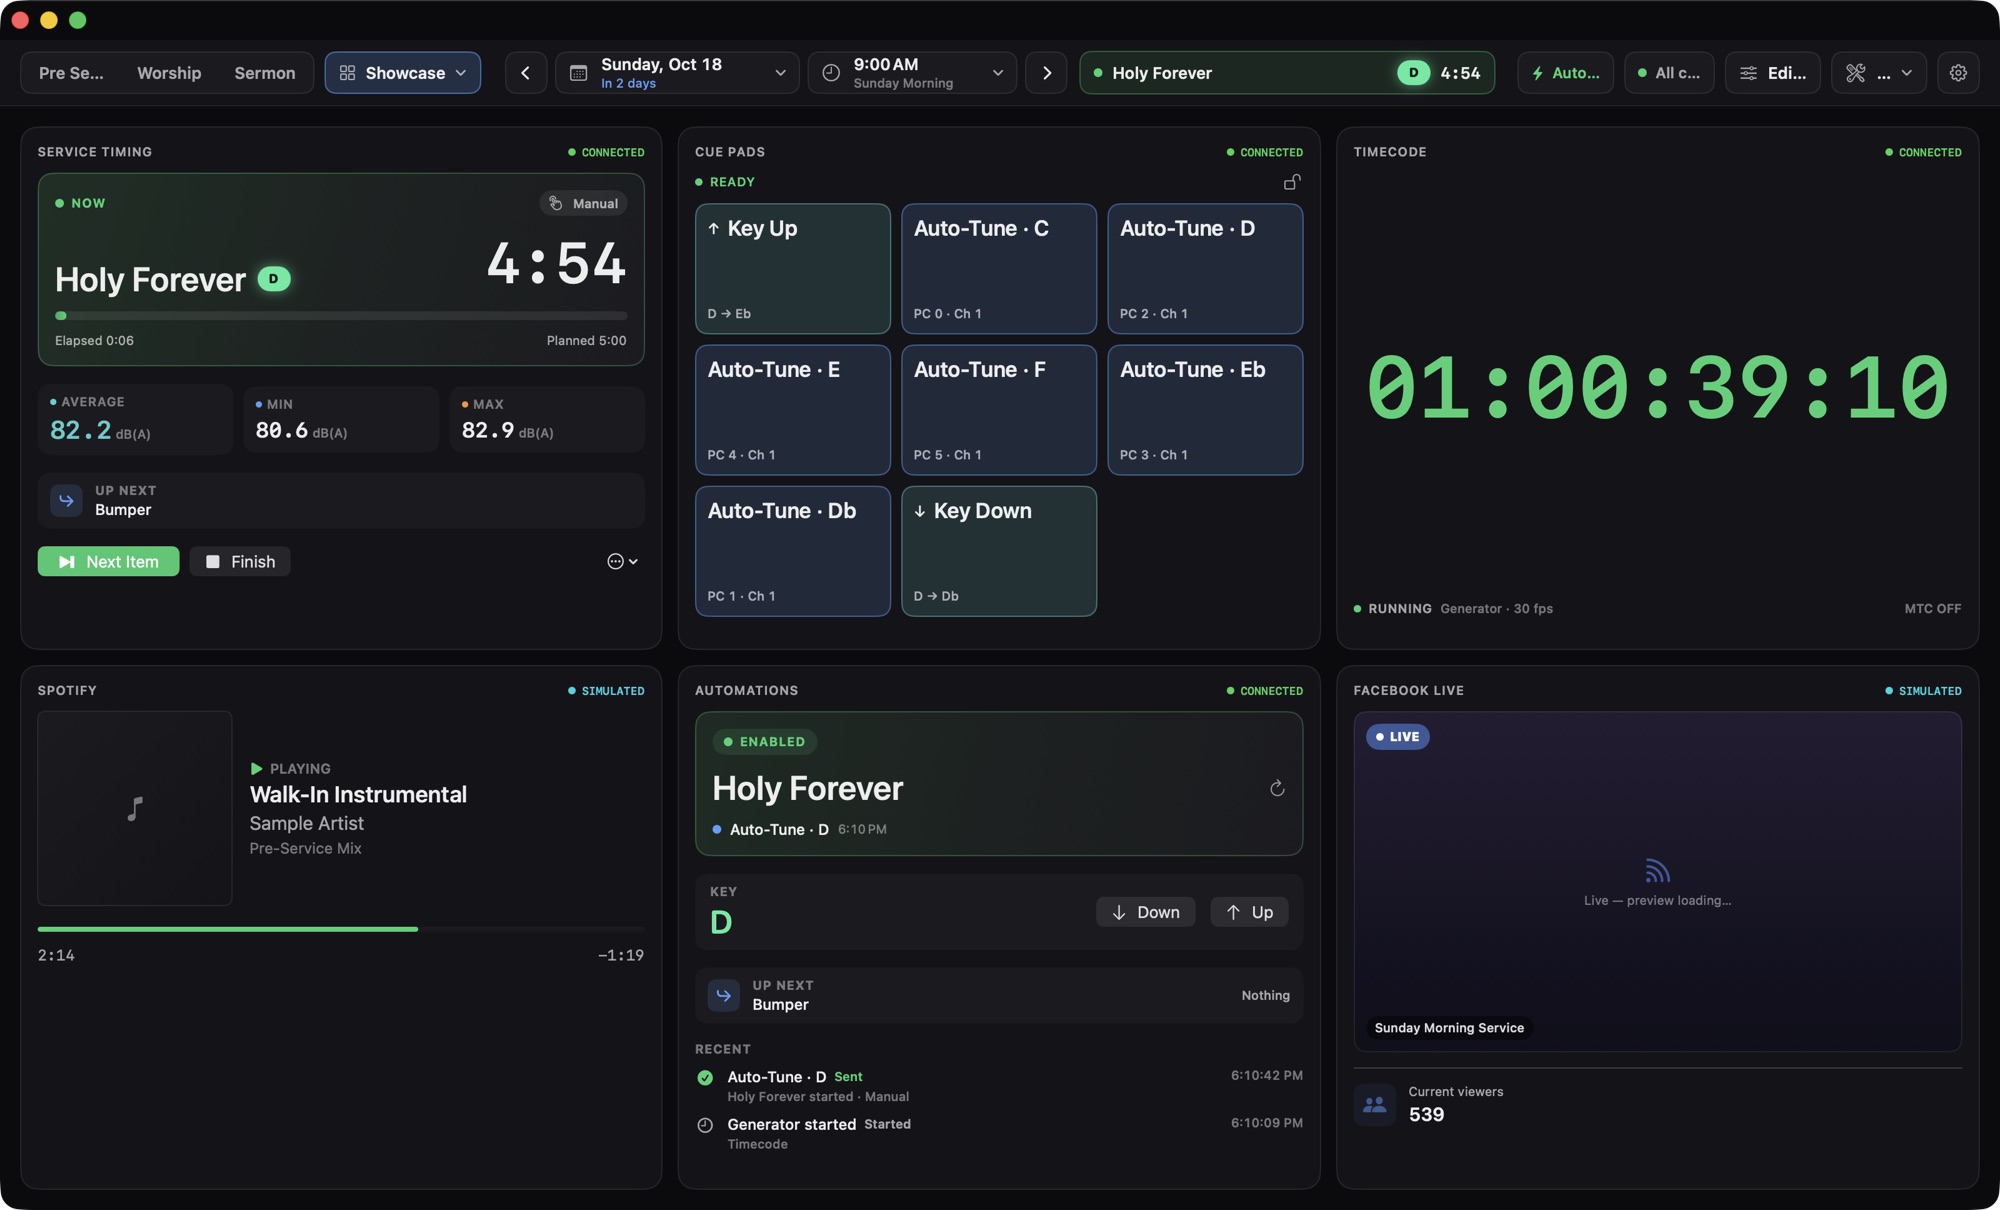Click the tools wrench icon dropdown
The height and width of the screenshot is (1210, 2000).
[x=1879, y=73]
